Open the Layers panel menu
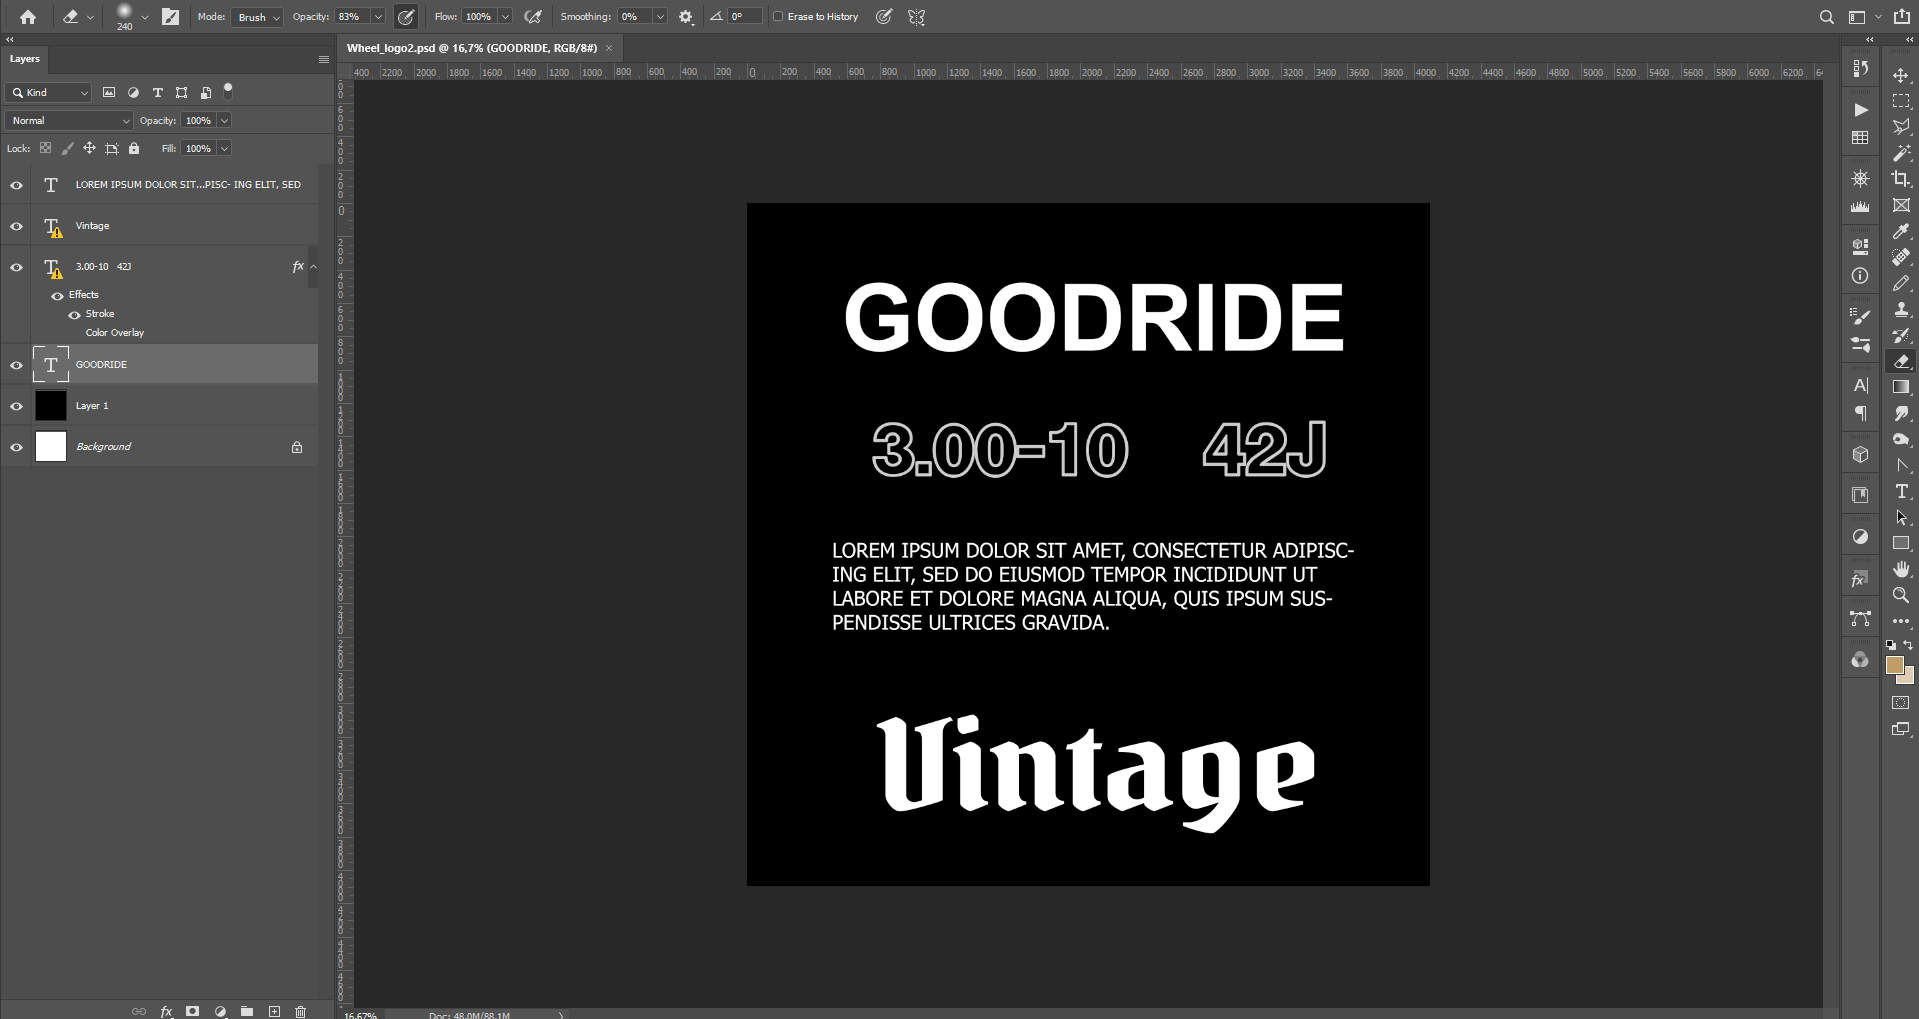Image resolution: width=1919 pixels, height=1019 pixels. pos(323,59)
